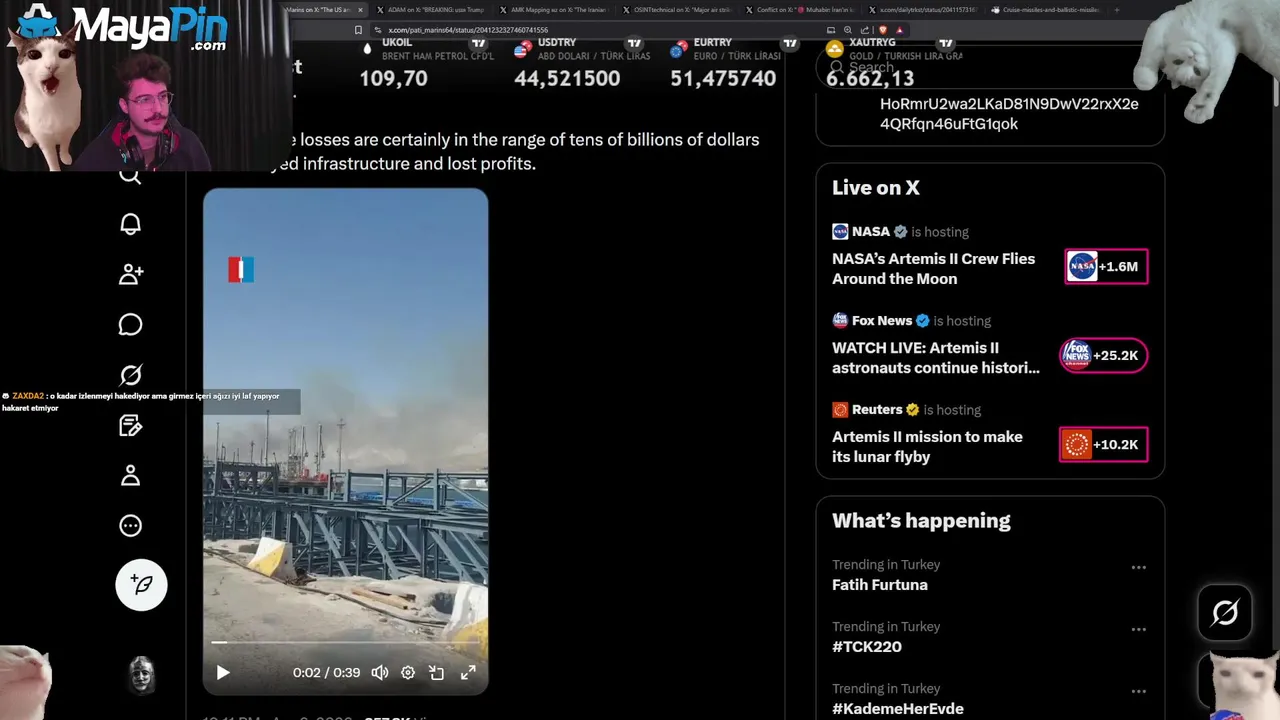The width and height of the screenshot is (1280, 720).
Task: Click the Fox News +25.2K listeners badge
Action: click(x=1103, y=355)
